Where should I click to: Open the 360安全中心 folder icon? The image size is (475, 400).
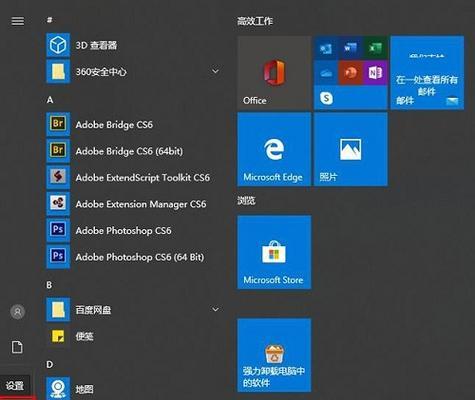click(x=58, y=71)
